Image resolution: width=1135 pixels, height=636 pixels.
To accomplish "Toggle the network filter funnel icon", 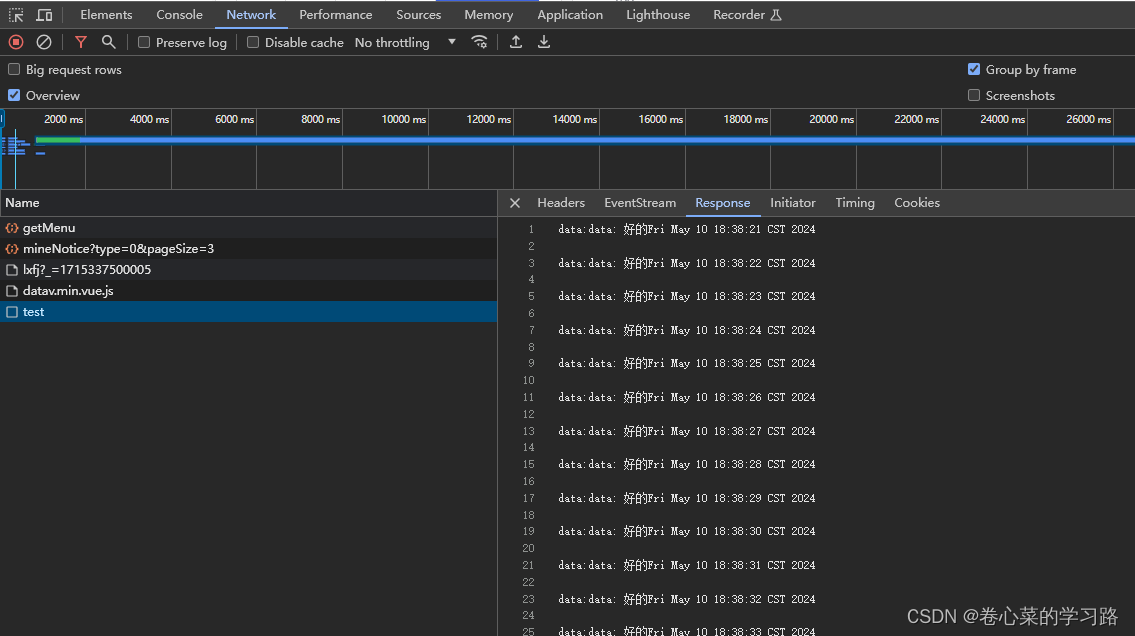I will (x=81, y=42).
